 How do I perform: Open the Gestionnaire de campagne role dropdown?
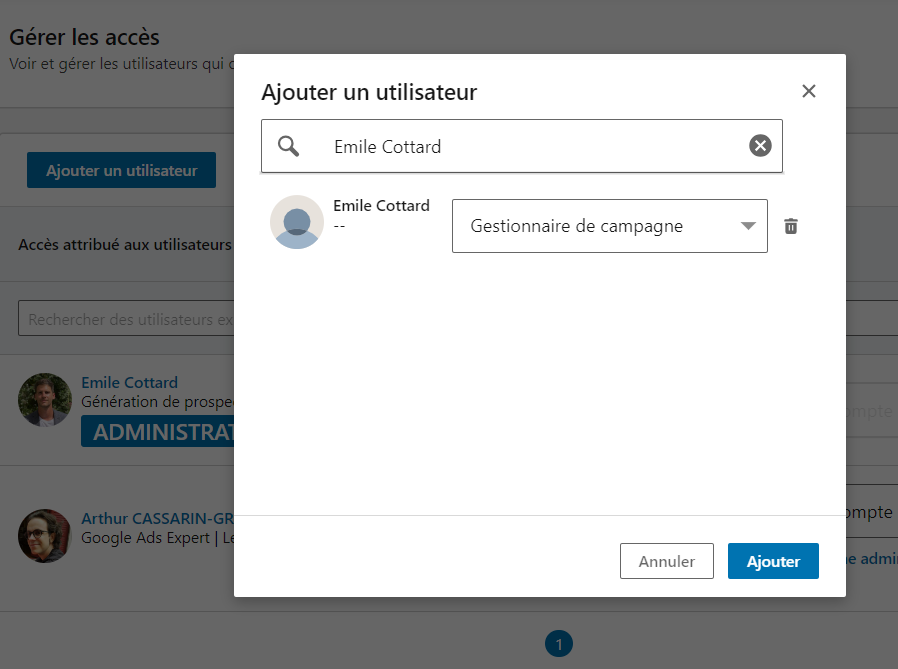coord(600,226)
